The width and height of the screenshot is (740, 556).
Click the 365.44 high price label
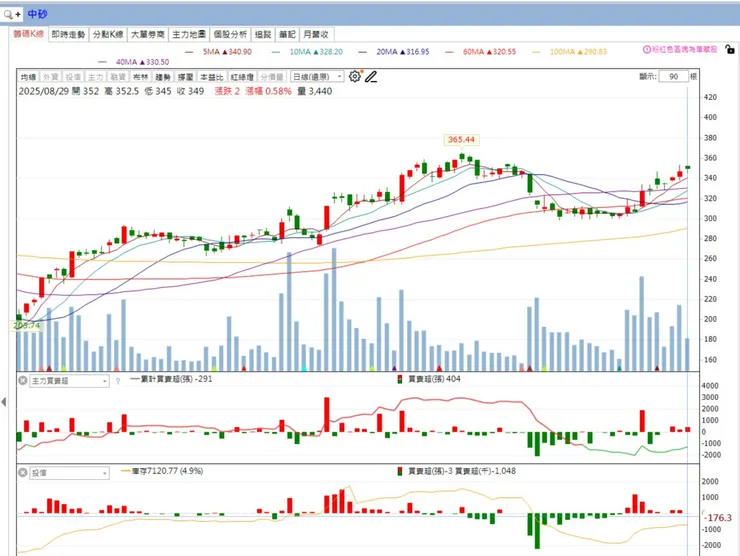[x=461, y=140]
